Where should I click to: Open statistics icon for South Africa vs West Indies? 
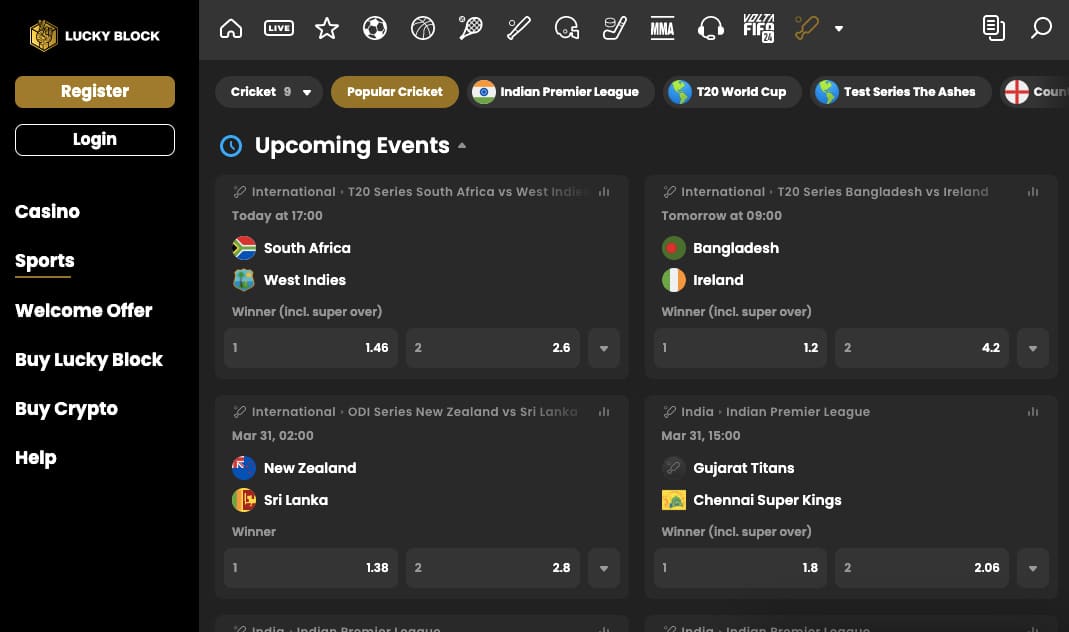(x=604, y=192)
